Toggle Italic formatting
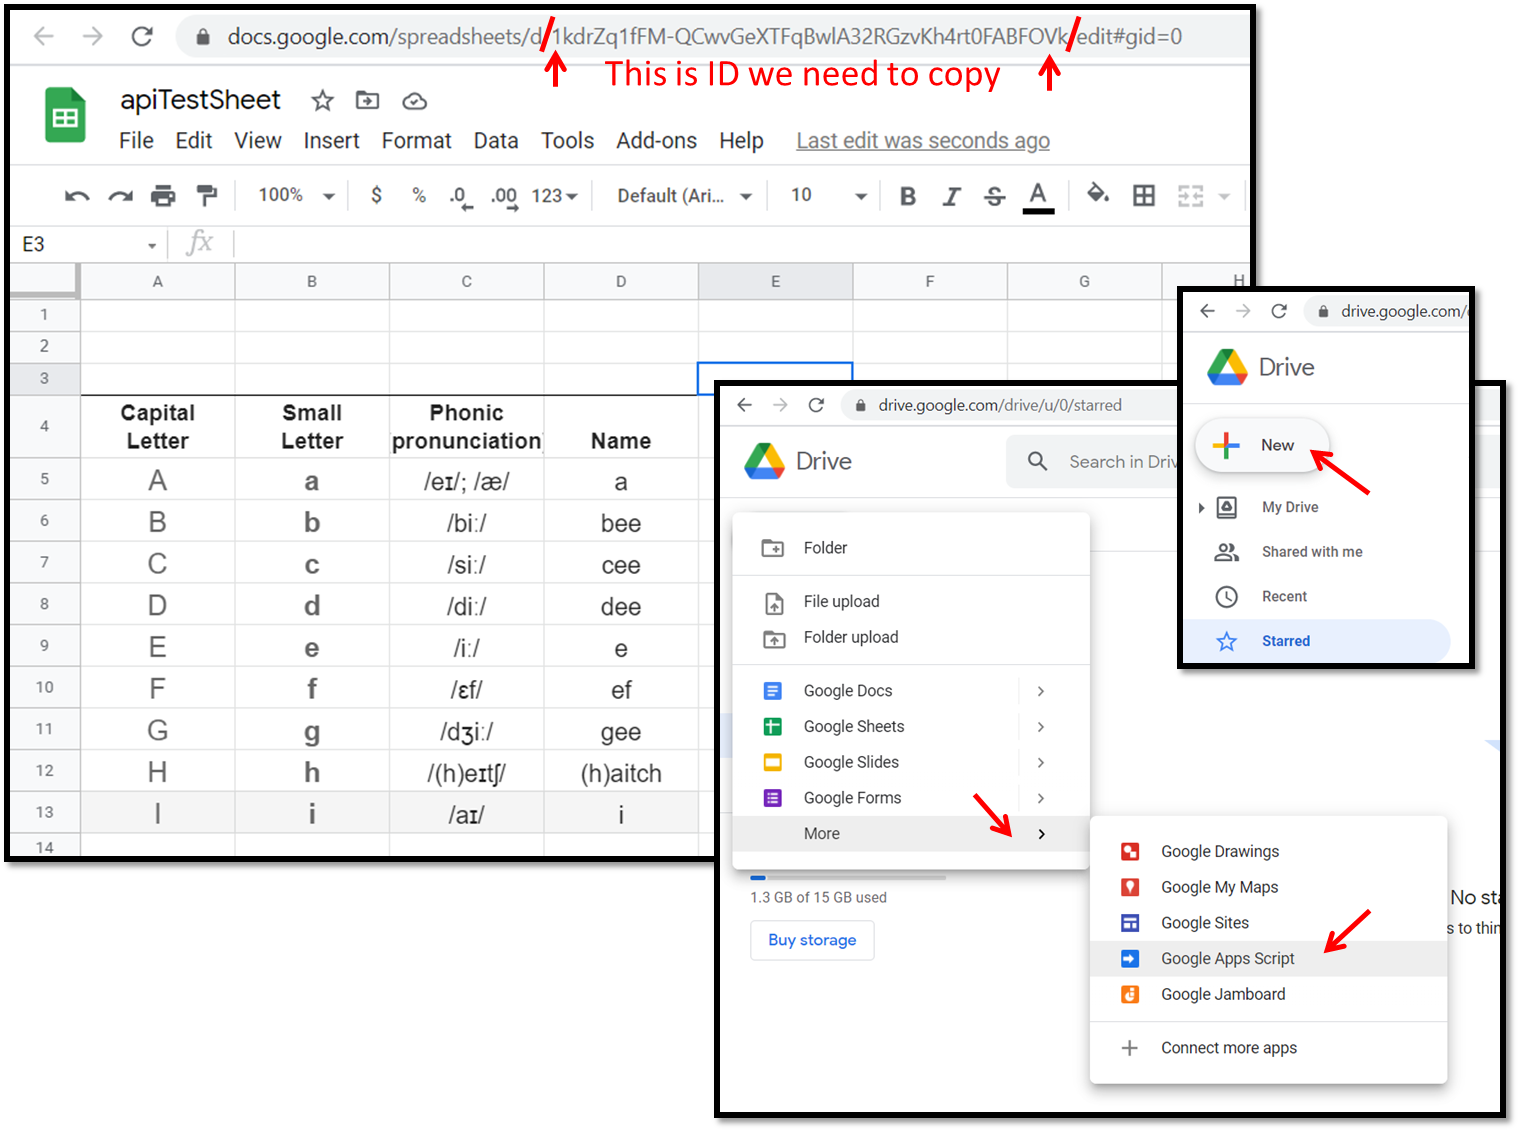1519x1131 pixels. tap(951, 196)
